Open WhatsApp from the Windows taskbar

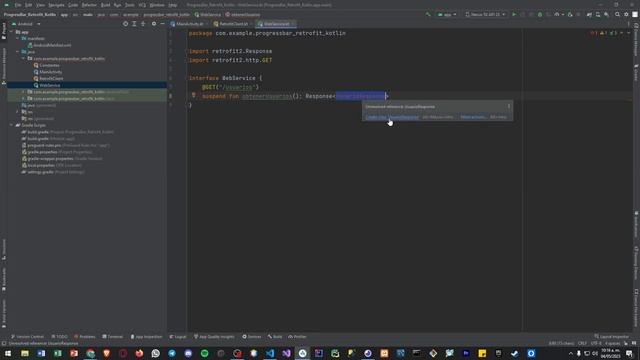pyautogui.click(x=156, y=353)
